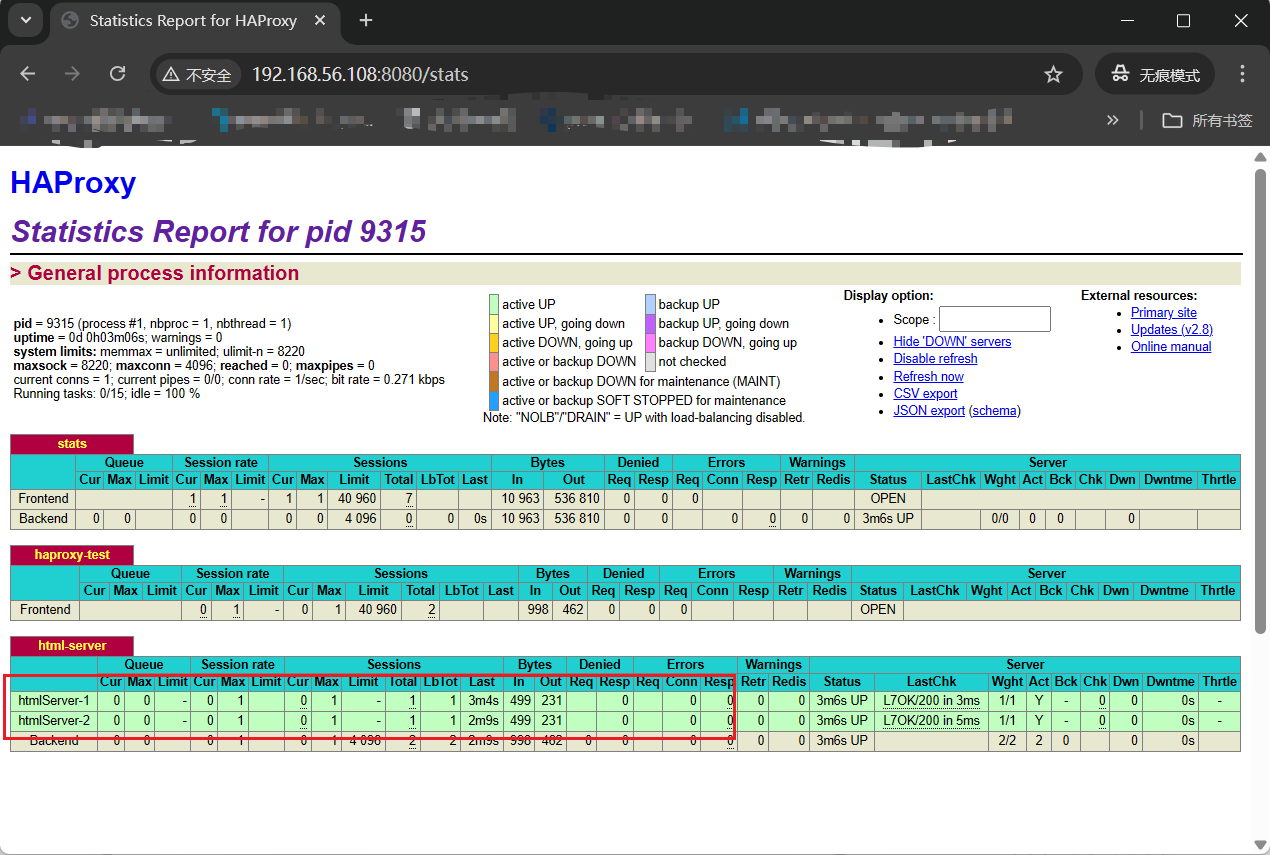Screen dimensions: 1270x855
Task: Click haproxy-test Frontend status OPEN cell
Action: (x=878, y=609)
